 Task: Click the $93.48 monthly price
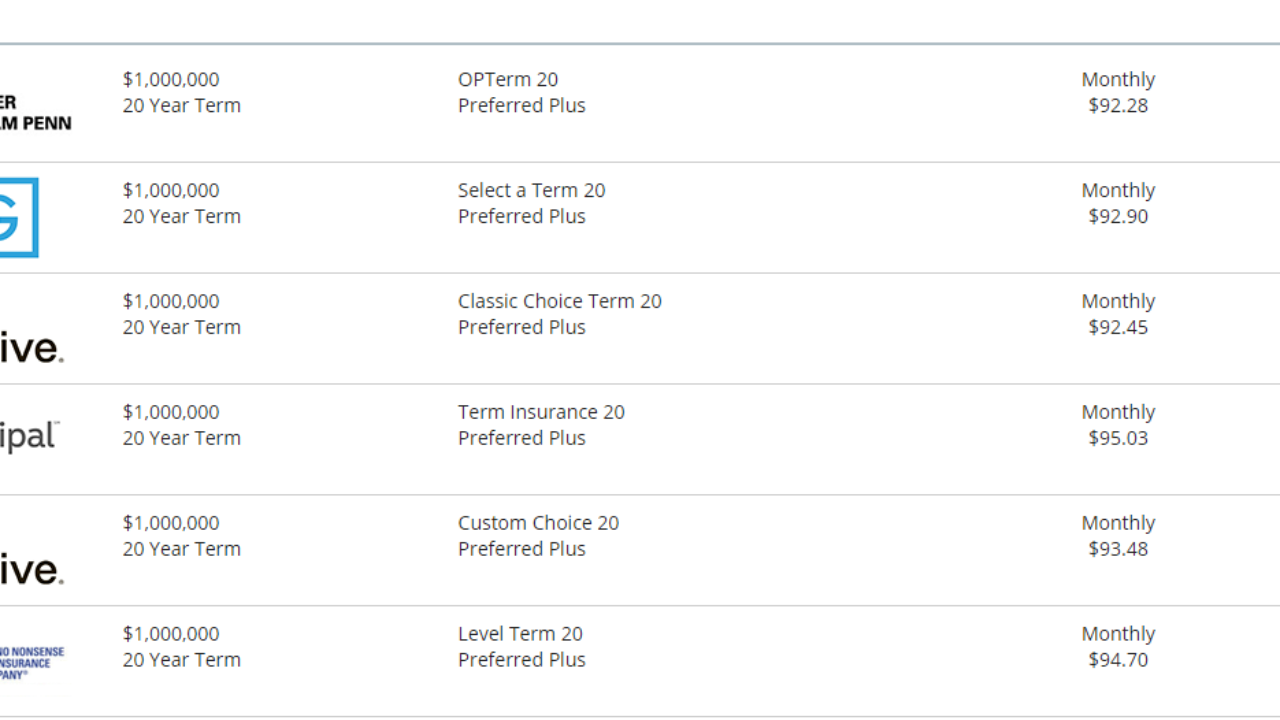[x=1118, y=550]
